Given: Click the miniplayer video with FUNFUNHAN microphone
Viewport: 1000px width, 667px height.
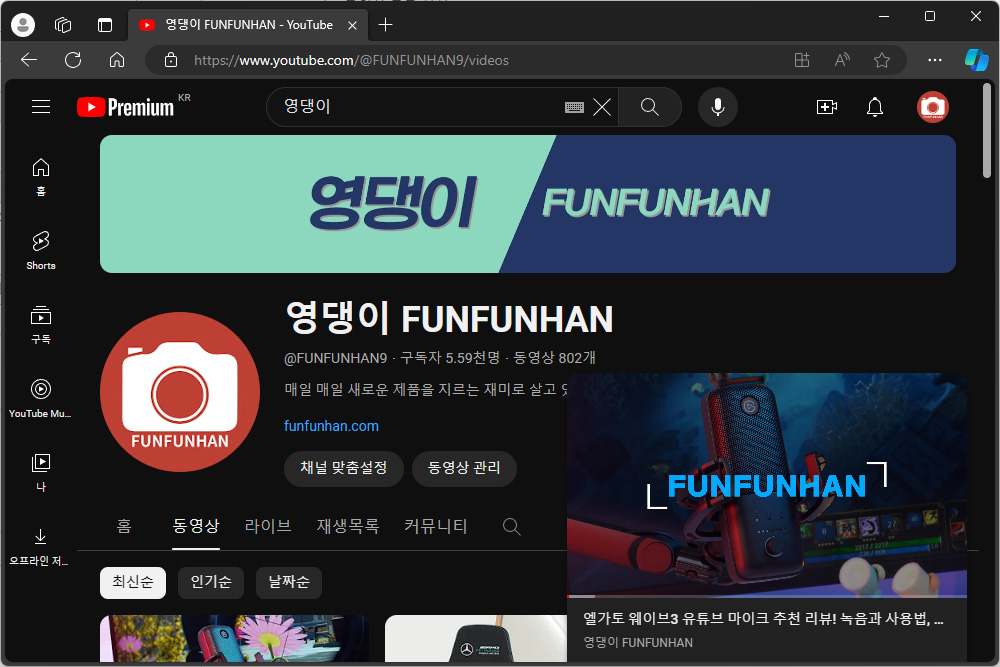Looking at the screenshot, I should coord(767,485).
